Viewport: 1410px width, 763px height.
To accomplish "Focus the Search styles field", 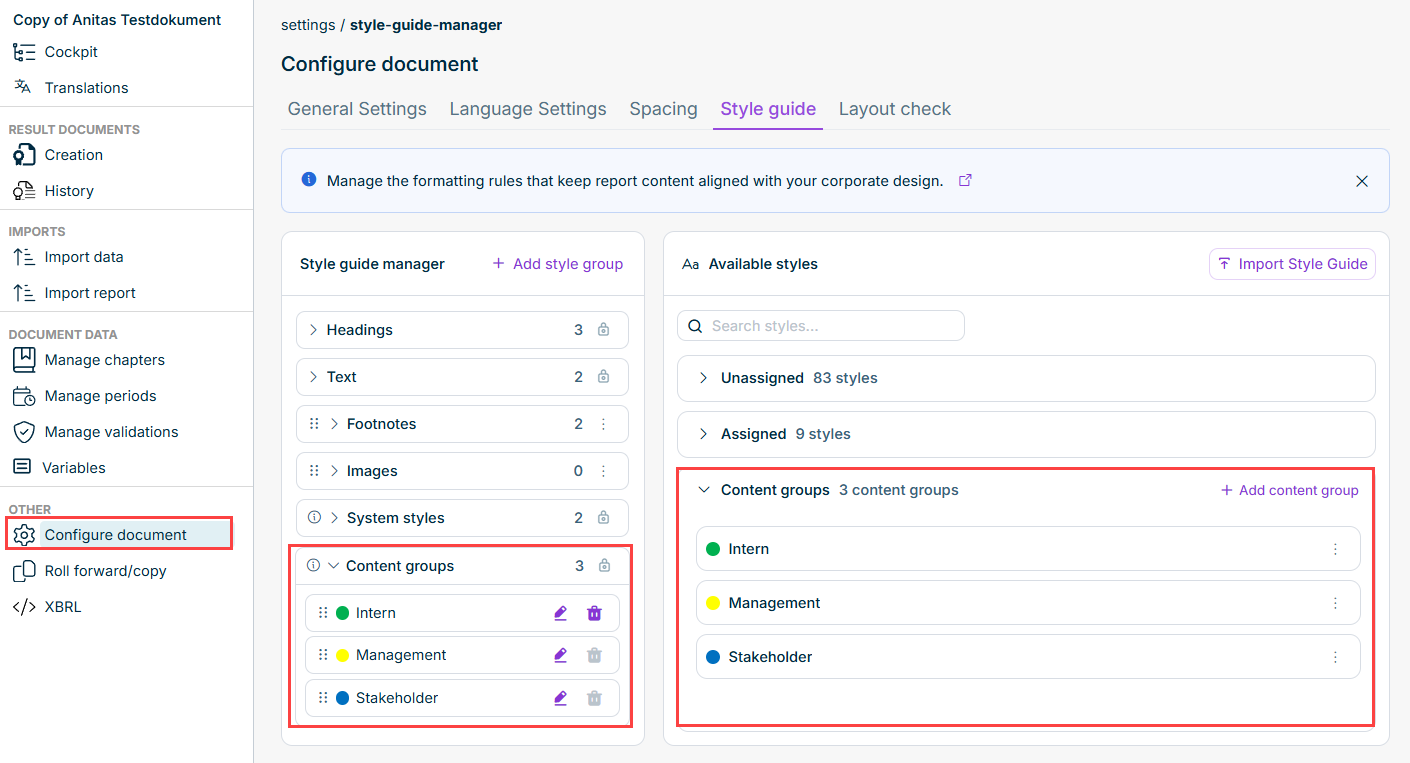I will [x=821, y=326].
